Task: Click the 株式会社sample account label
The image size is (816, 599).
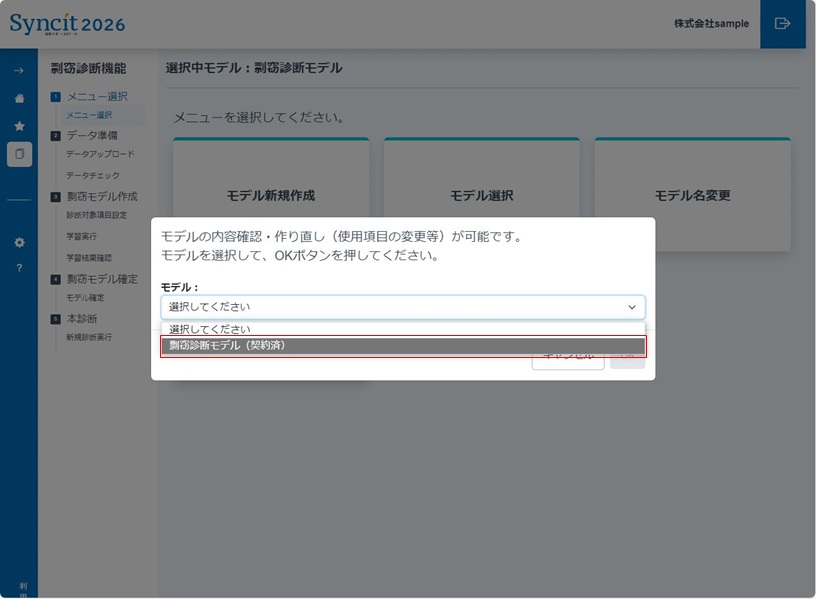Action: [712, 23]
